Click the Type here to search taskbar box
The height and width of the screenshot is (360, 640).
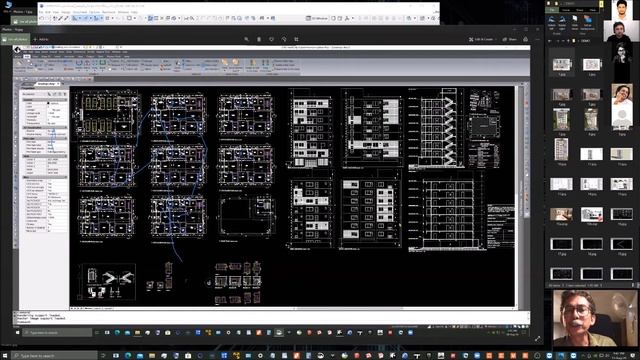click(x=53, y=356)
